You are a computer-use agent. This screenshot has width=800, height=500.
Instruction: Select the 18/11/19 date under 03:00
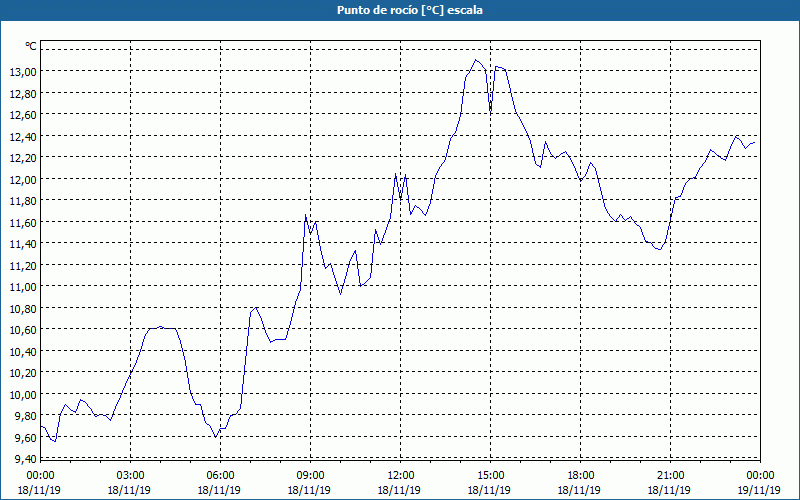tap(130, 490)
